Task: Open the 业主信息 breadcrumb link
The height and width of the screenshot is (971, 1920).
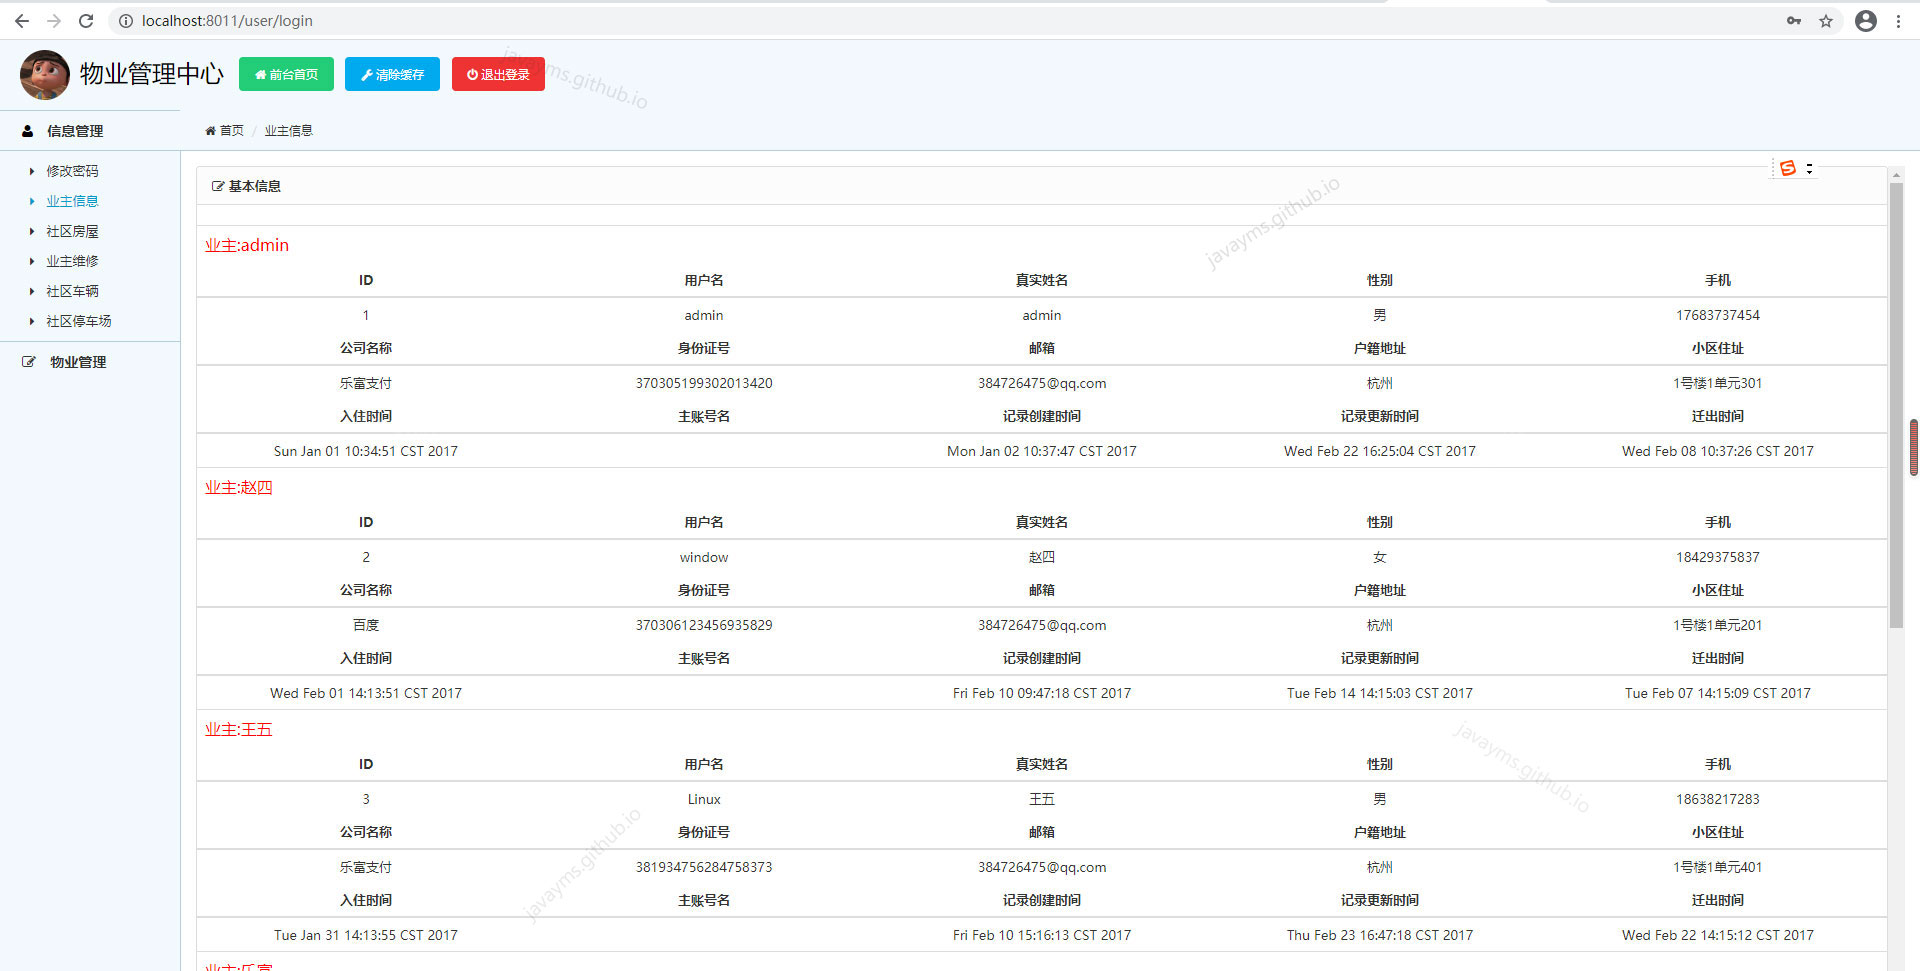Action: point(288,130)
